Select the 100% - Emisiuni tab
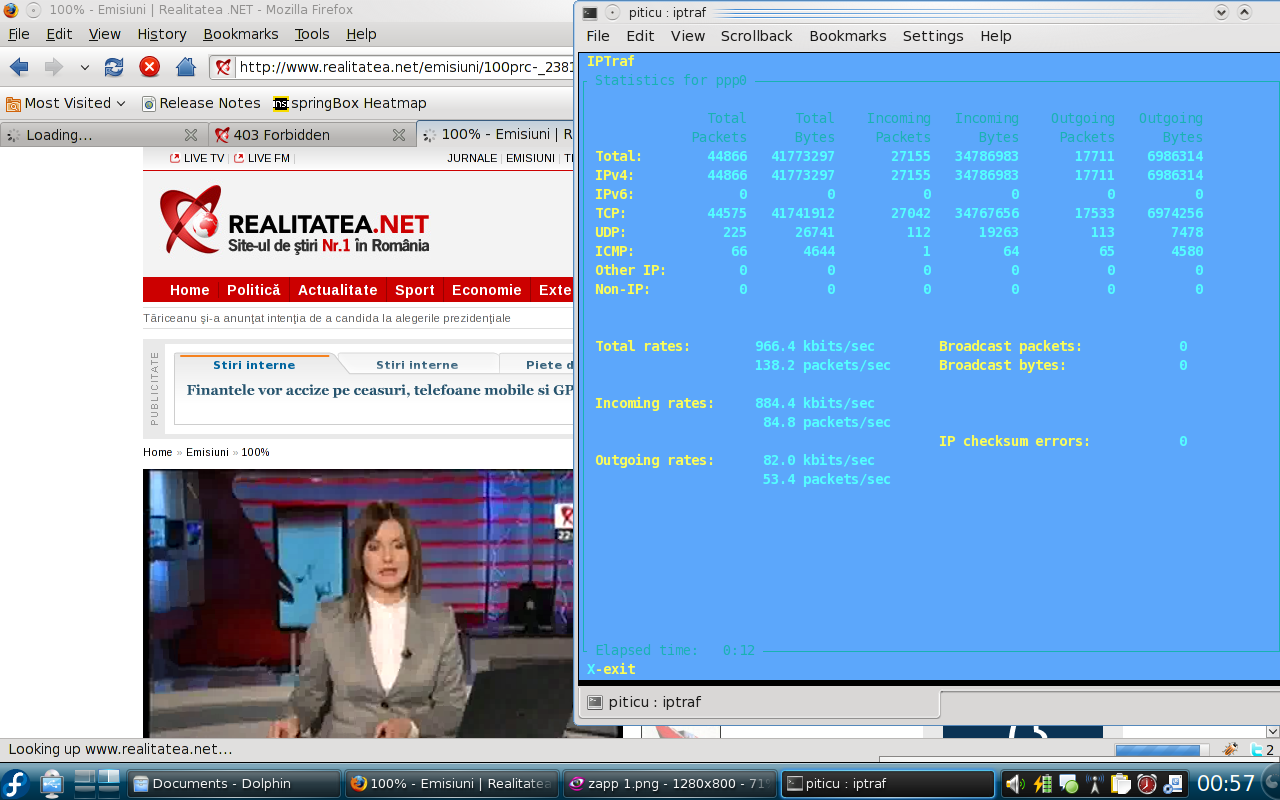 point(496,135)
